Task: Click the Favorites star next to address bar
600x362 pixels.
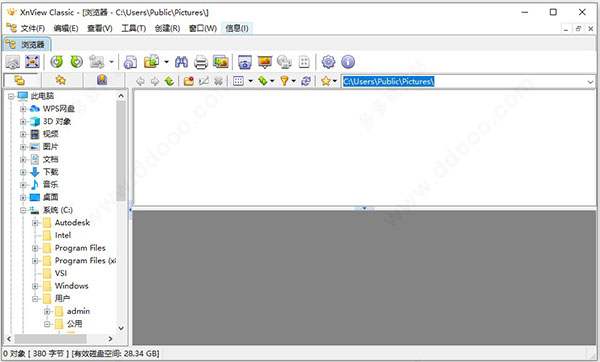Action: [x=326, y=81]
